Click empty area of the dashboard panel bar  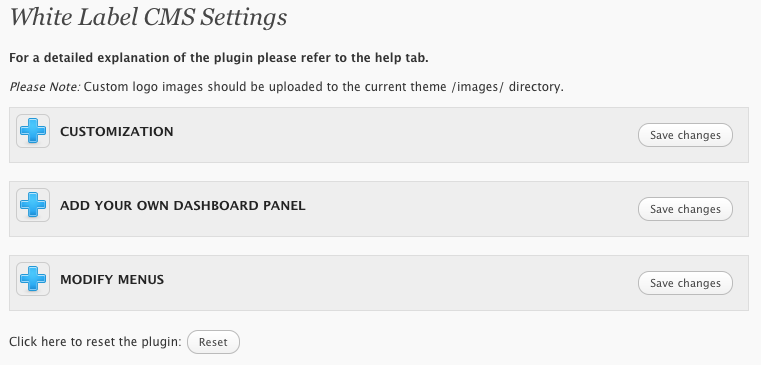pyautogui.click(x=466, y=209)
